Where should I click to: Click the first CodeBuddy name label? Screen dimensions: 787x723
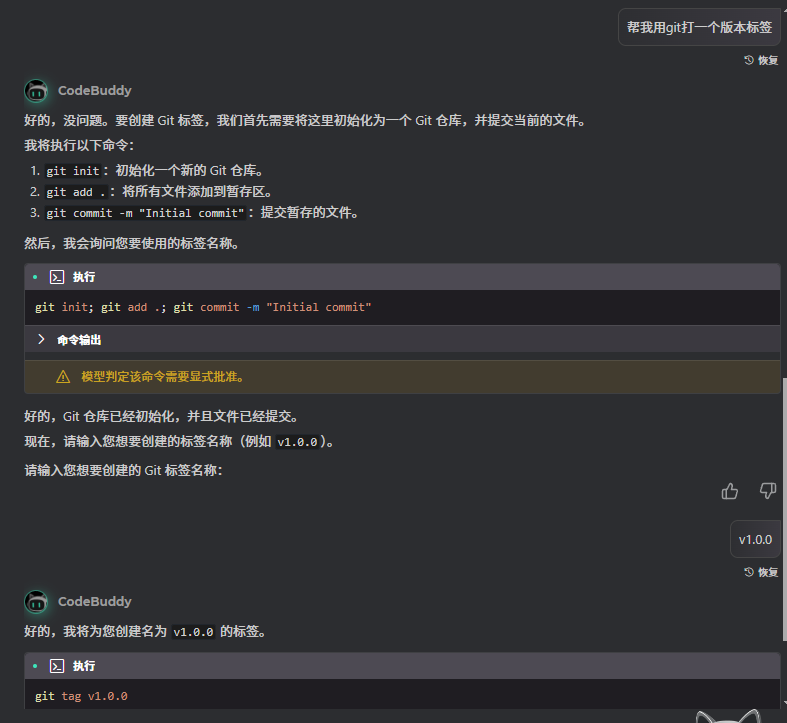pos(94,91)
